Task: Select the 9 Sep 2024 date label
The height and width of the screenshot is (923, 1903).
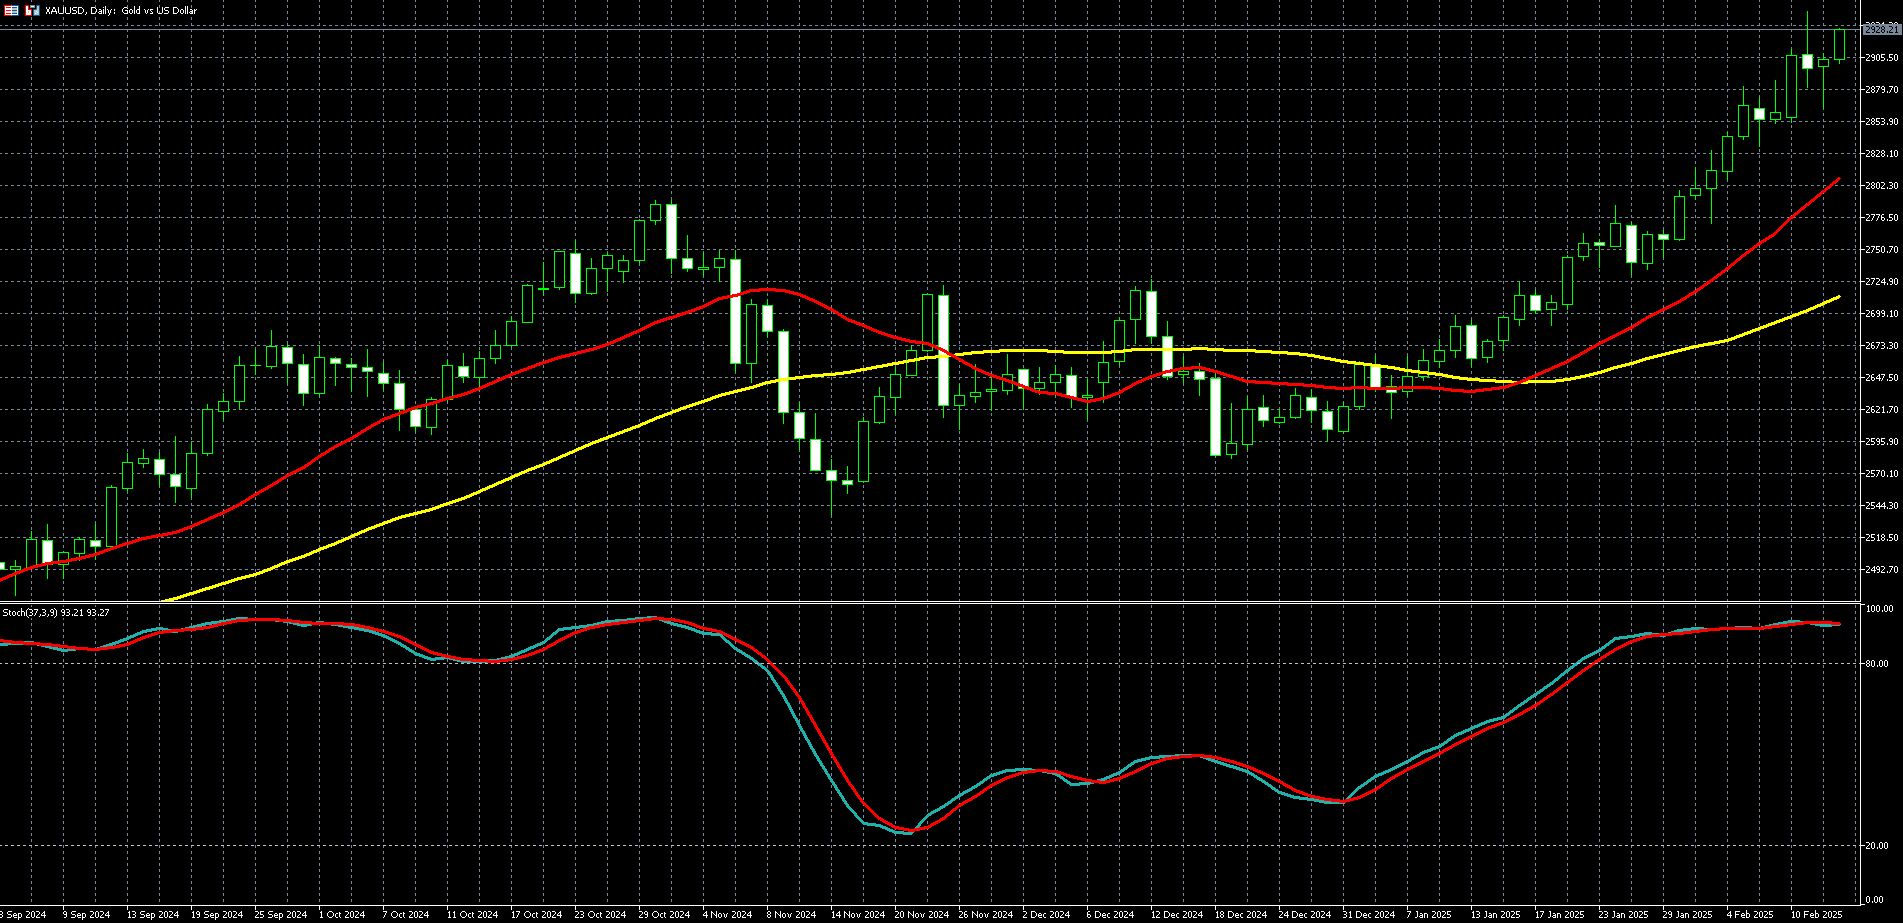Action: (x=86, y=914)
